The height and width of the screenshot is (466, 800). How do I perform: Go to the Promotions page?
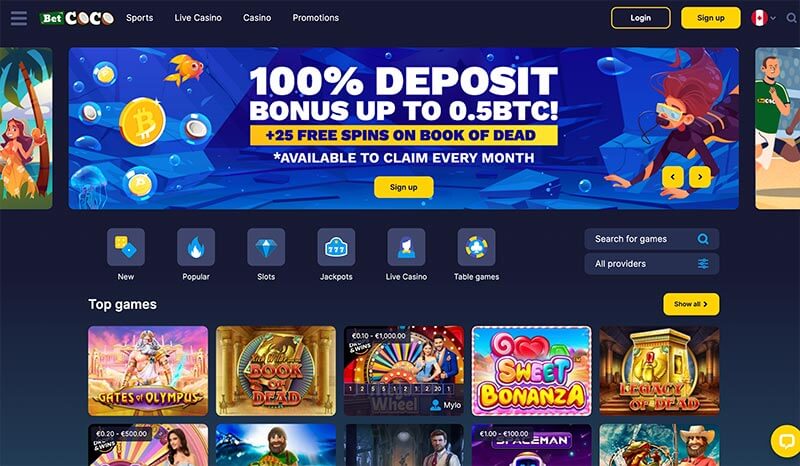315,18
